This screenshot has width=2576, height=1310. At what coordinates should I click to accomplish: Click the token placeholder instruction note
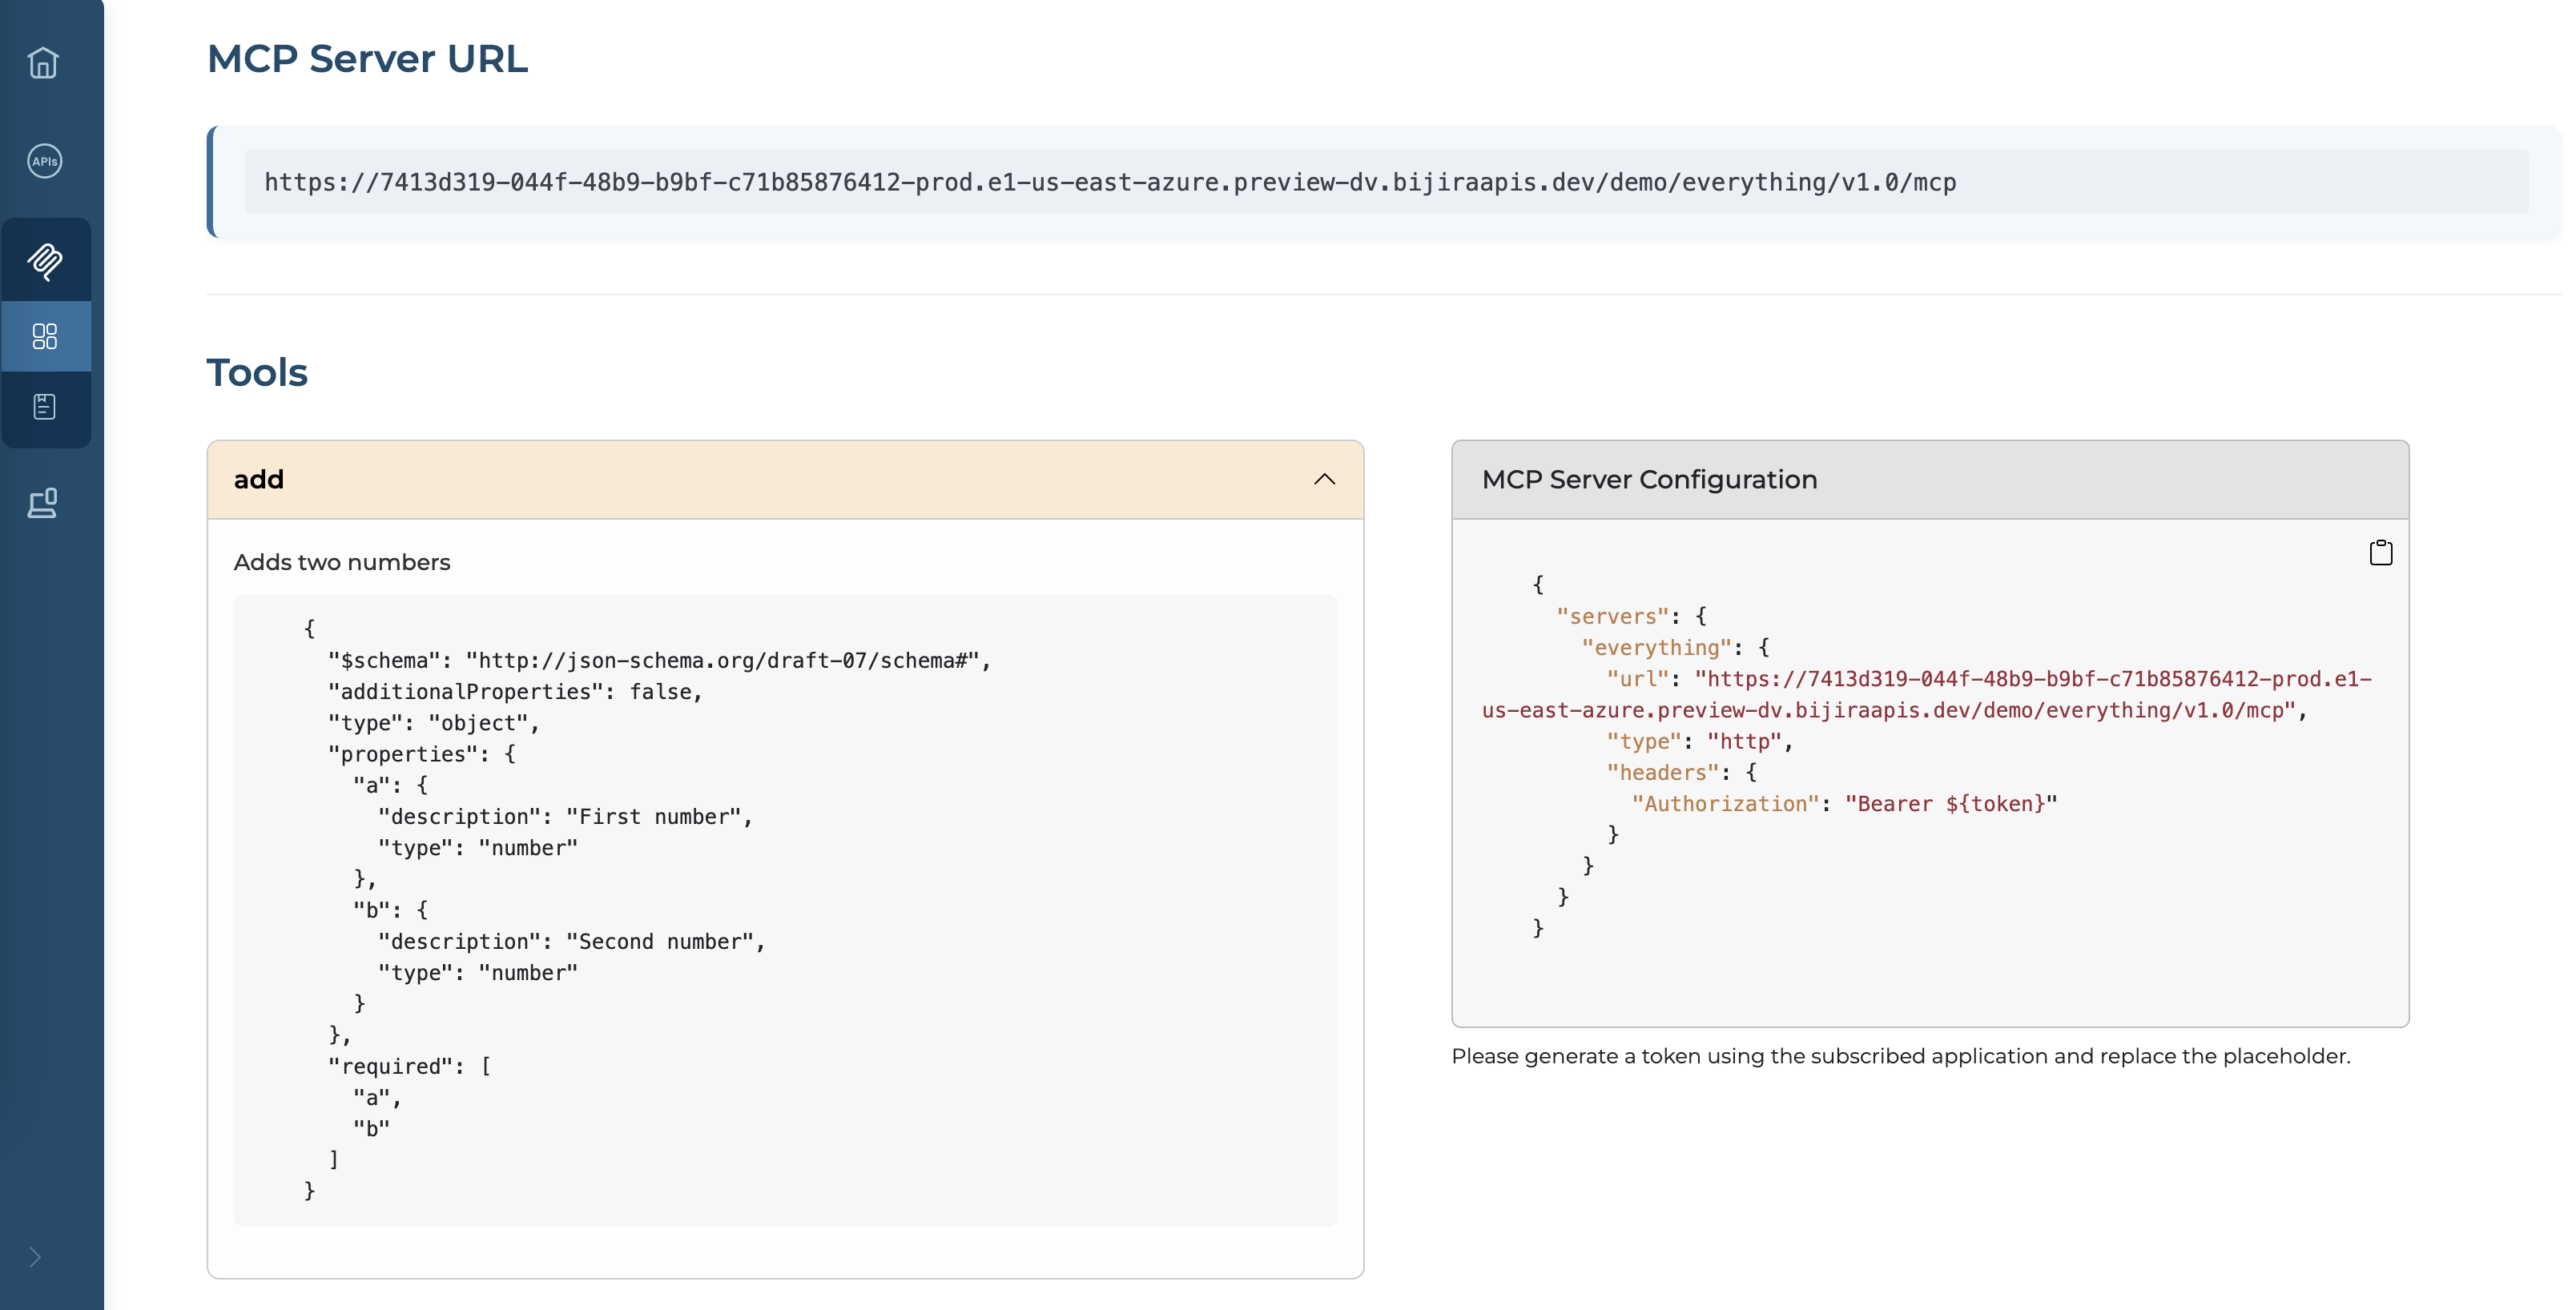(1900, 1056)
